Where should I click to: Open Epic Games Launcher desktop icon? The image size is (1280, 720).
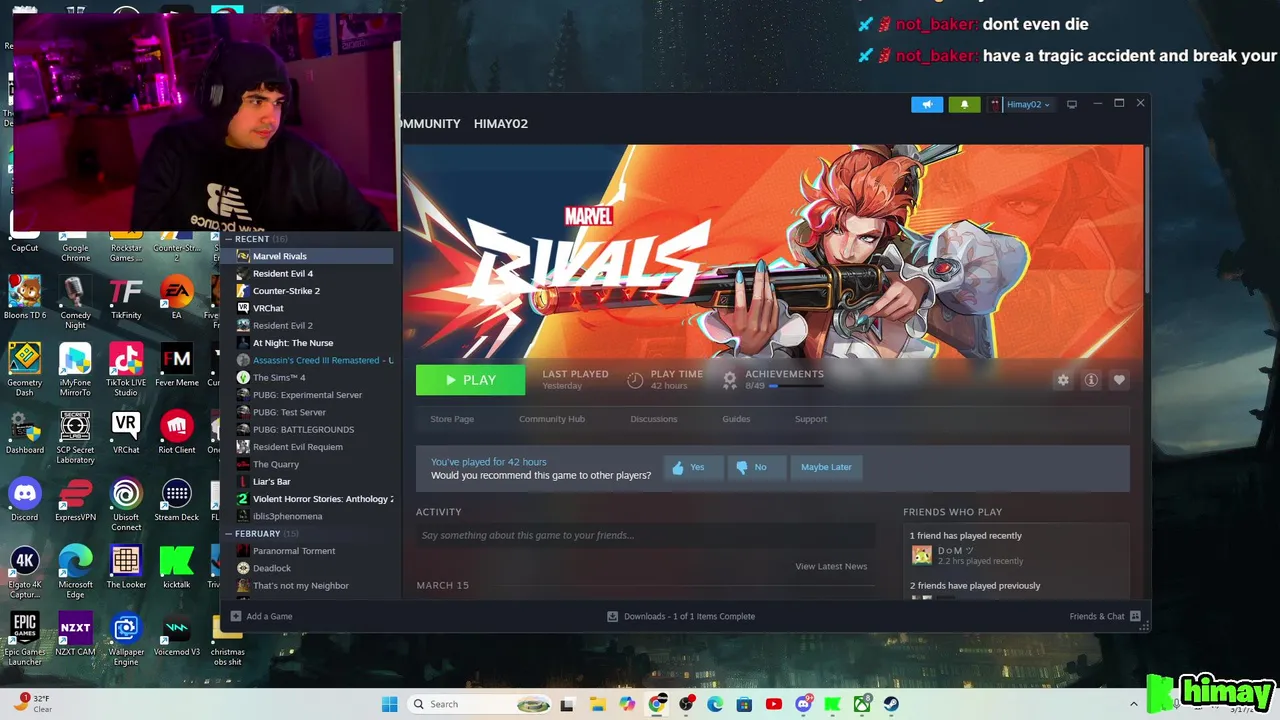(25, 639)
